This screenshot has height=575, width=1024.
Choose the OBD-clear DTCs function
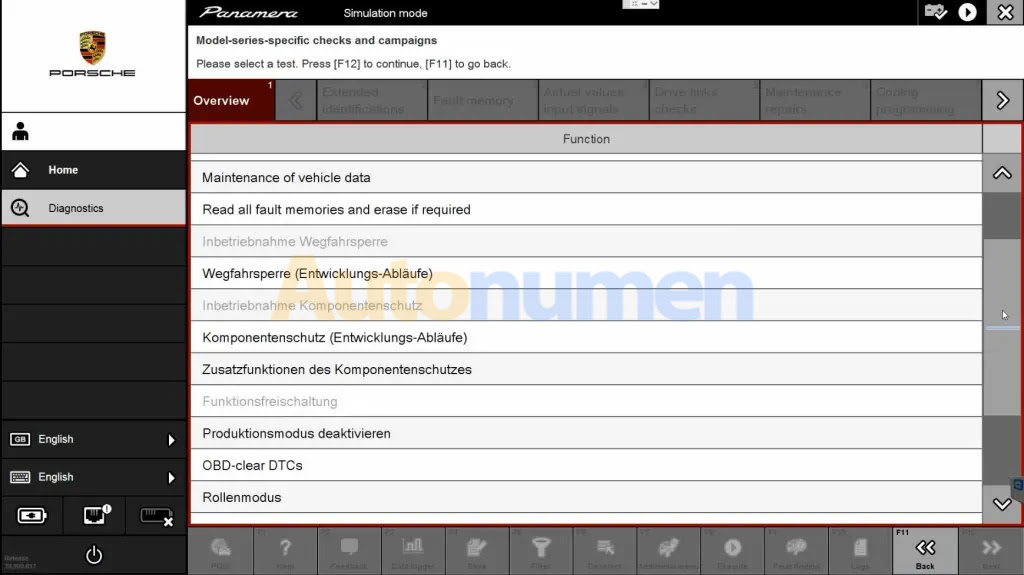pos(585,466)
